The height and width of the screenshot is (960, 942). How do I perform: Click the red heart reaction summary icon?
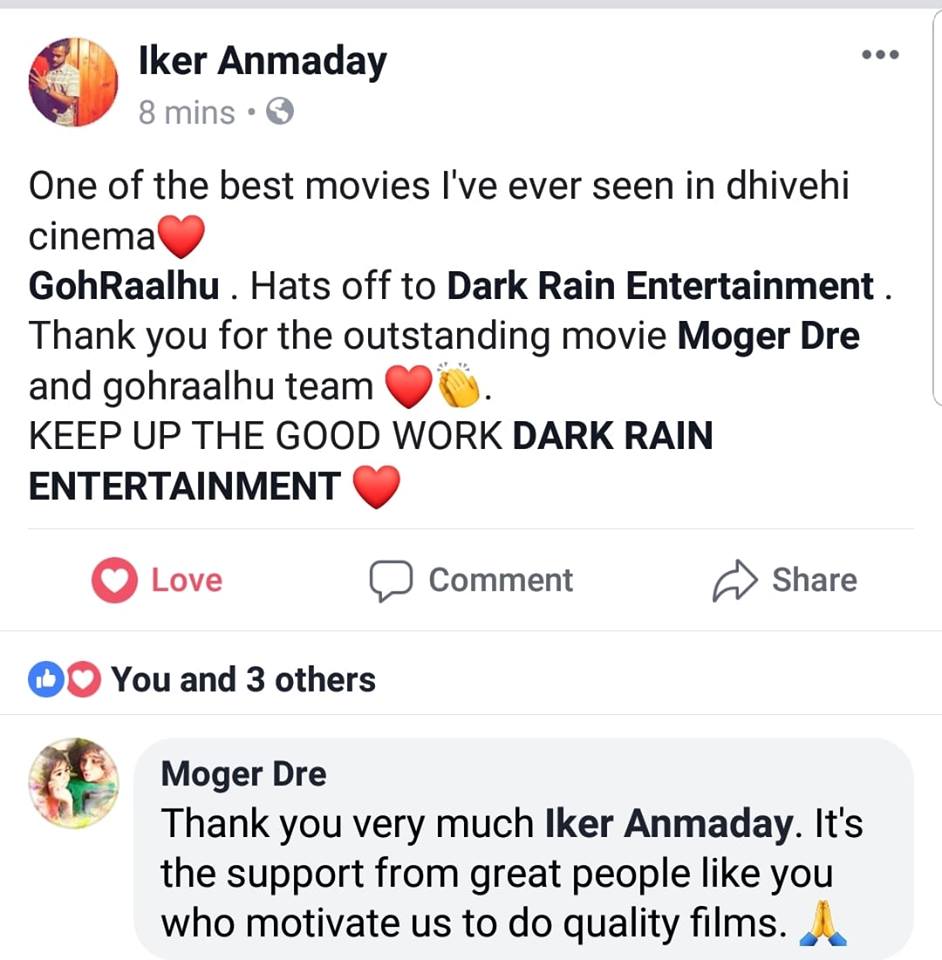click(x=83, y=680)
